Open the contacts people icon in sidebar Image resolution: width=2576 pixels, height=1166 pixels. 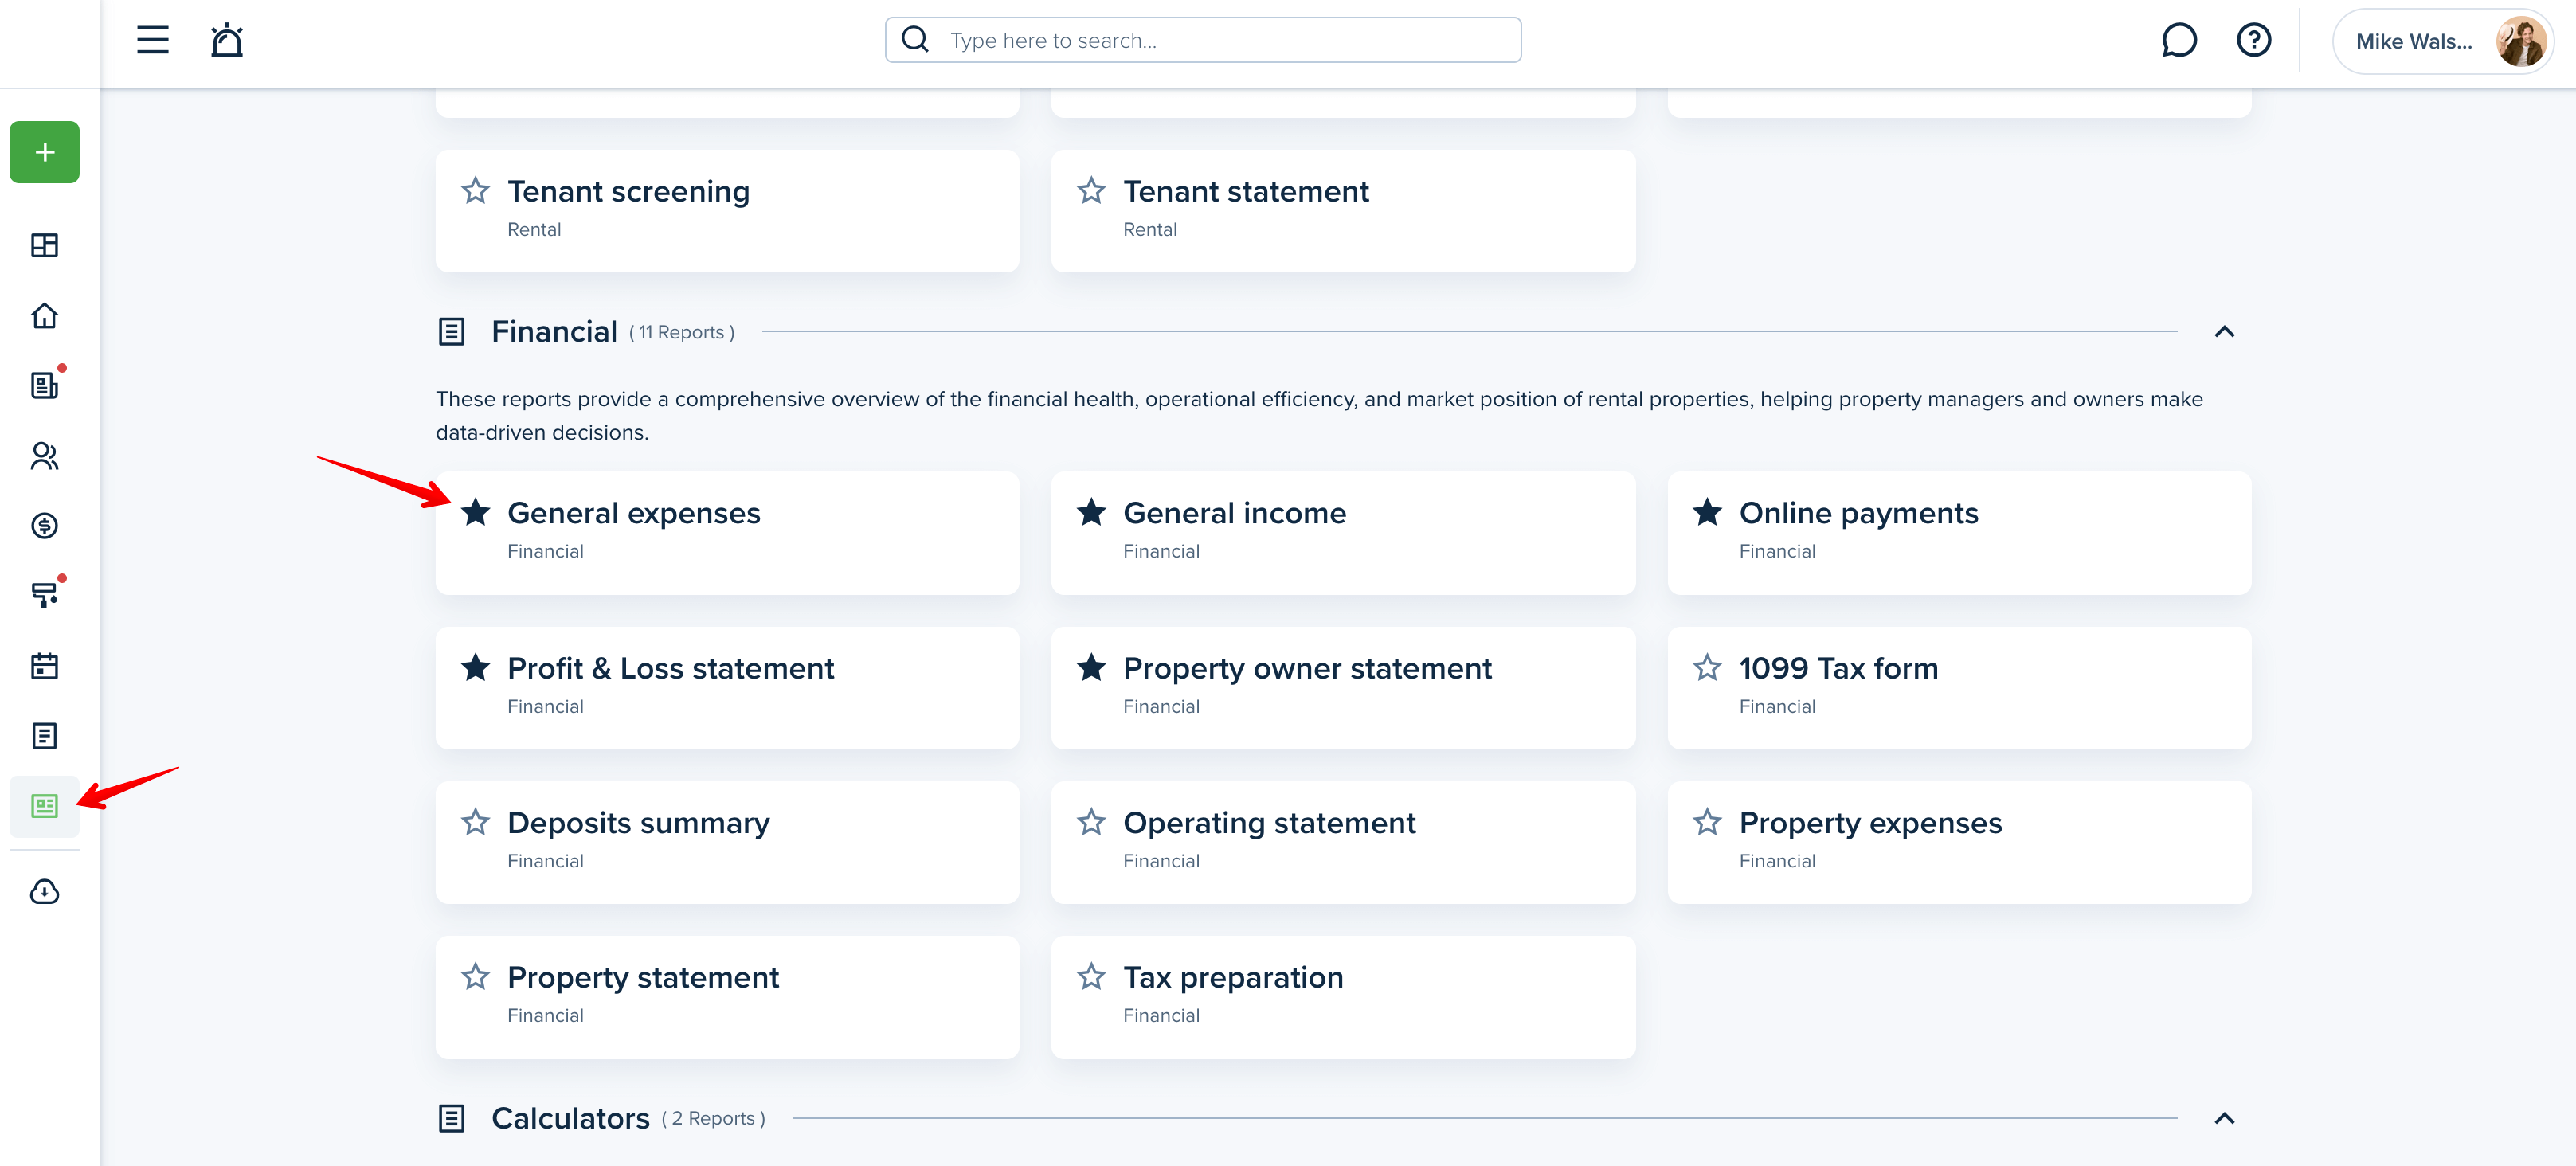coord(45,456)
